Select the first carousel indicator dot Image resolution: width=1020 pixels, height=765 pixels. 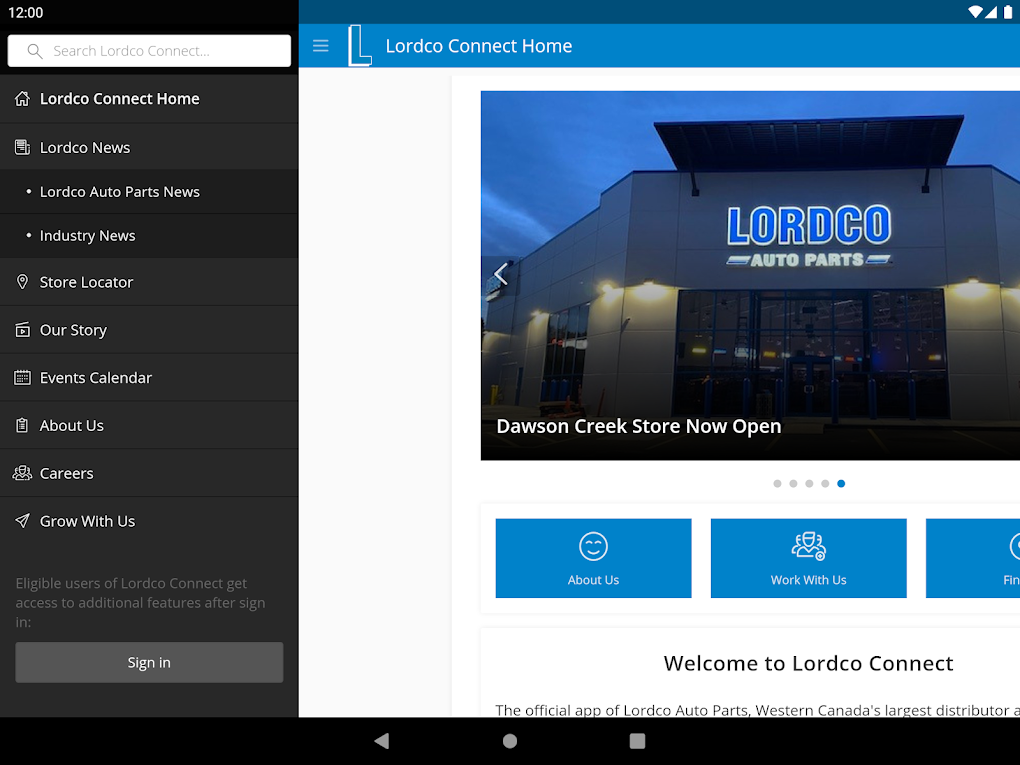[777, 483]
